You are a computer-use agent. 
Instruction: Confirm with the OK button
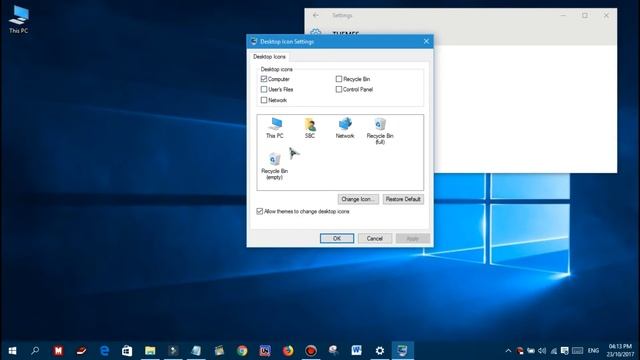click(x=337, y=238)
